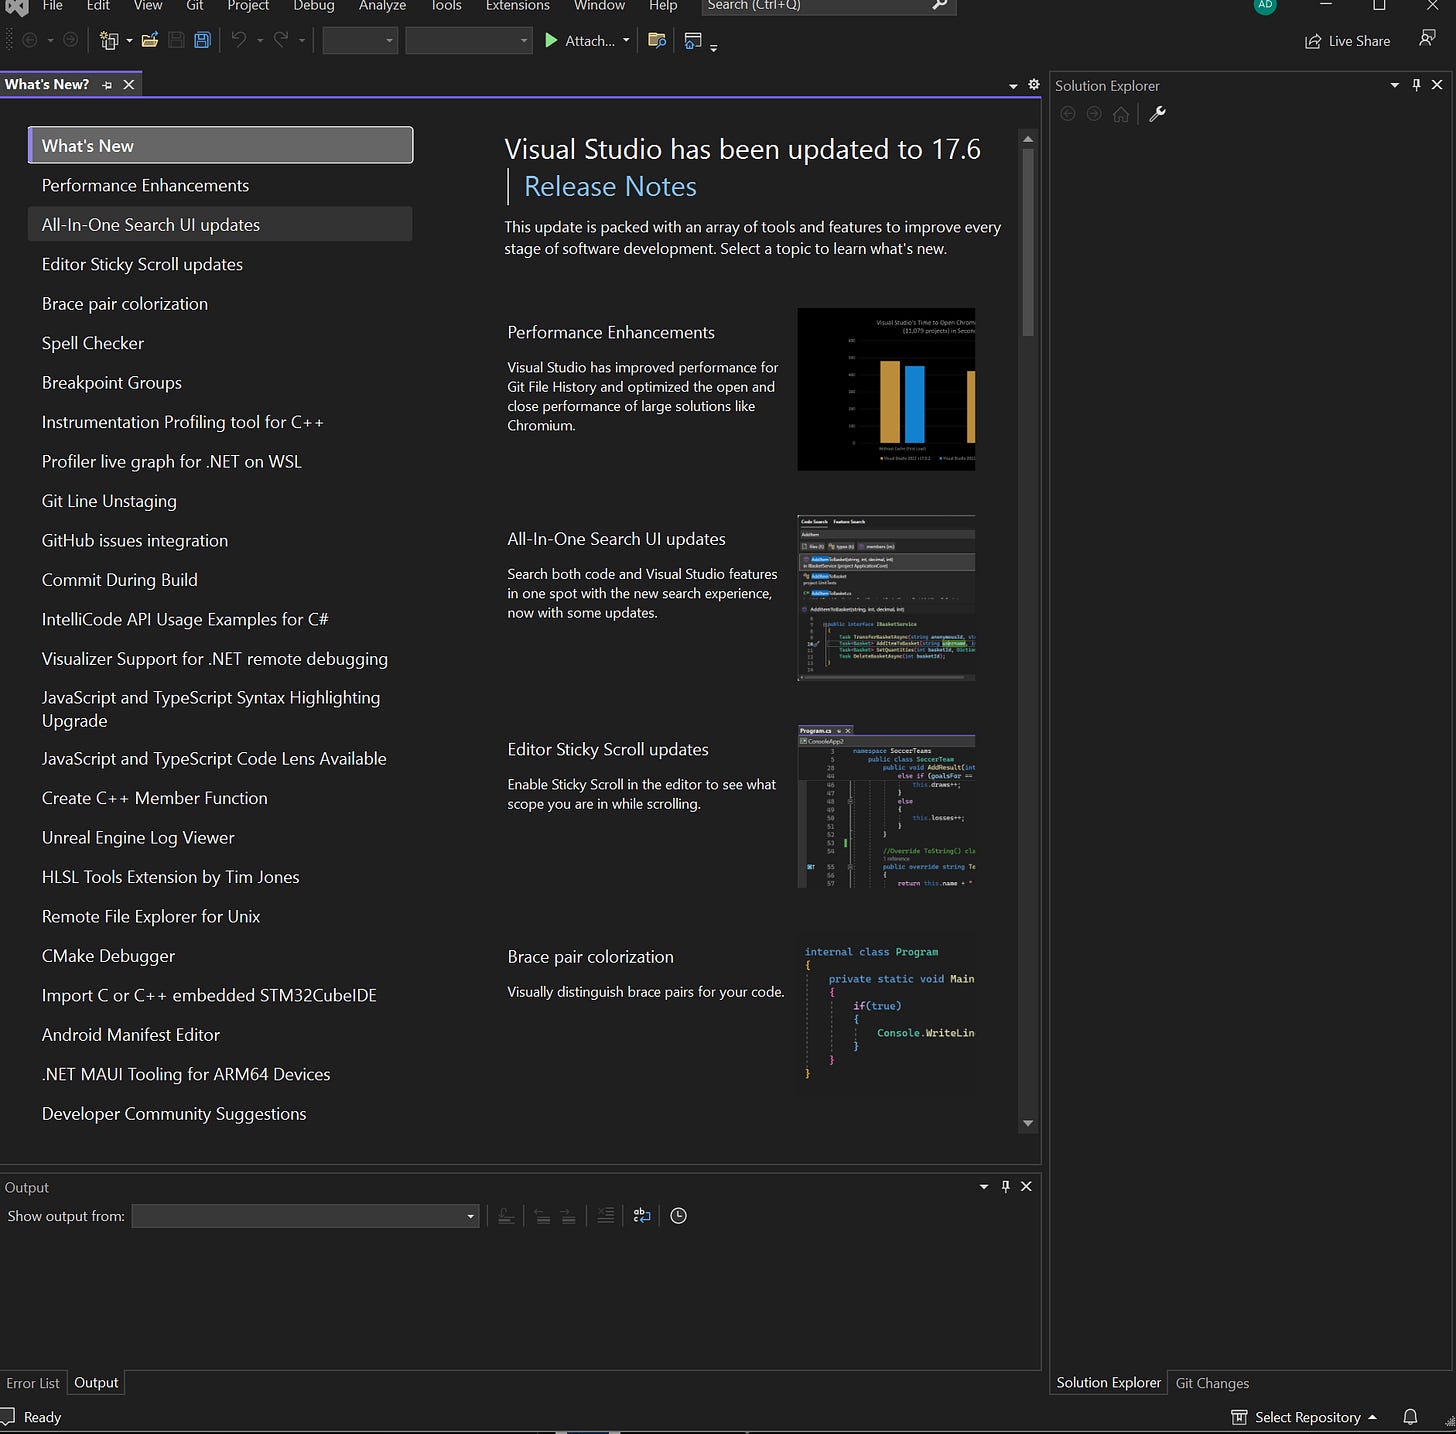Open the active documents list dropdown arrow
1456x1434 pixels.
click(1013, 86)
